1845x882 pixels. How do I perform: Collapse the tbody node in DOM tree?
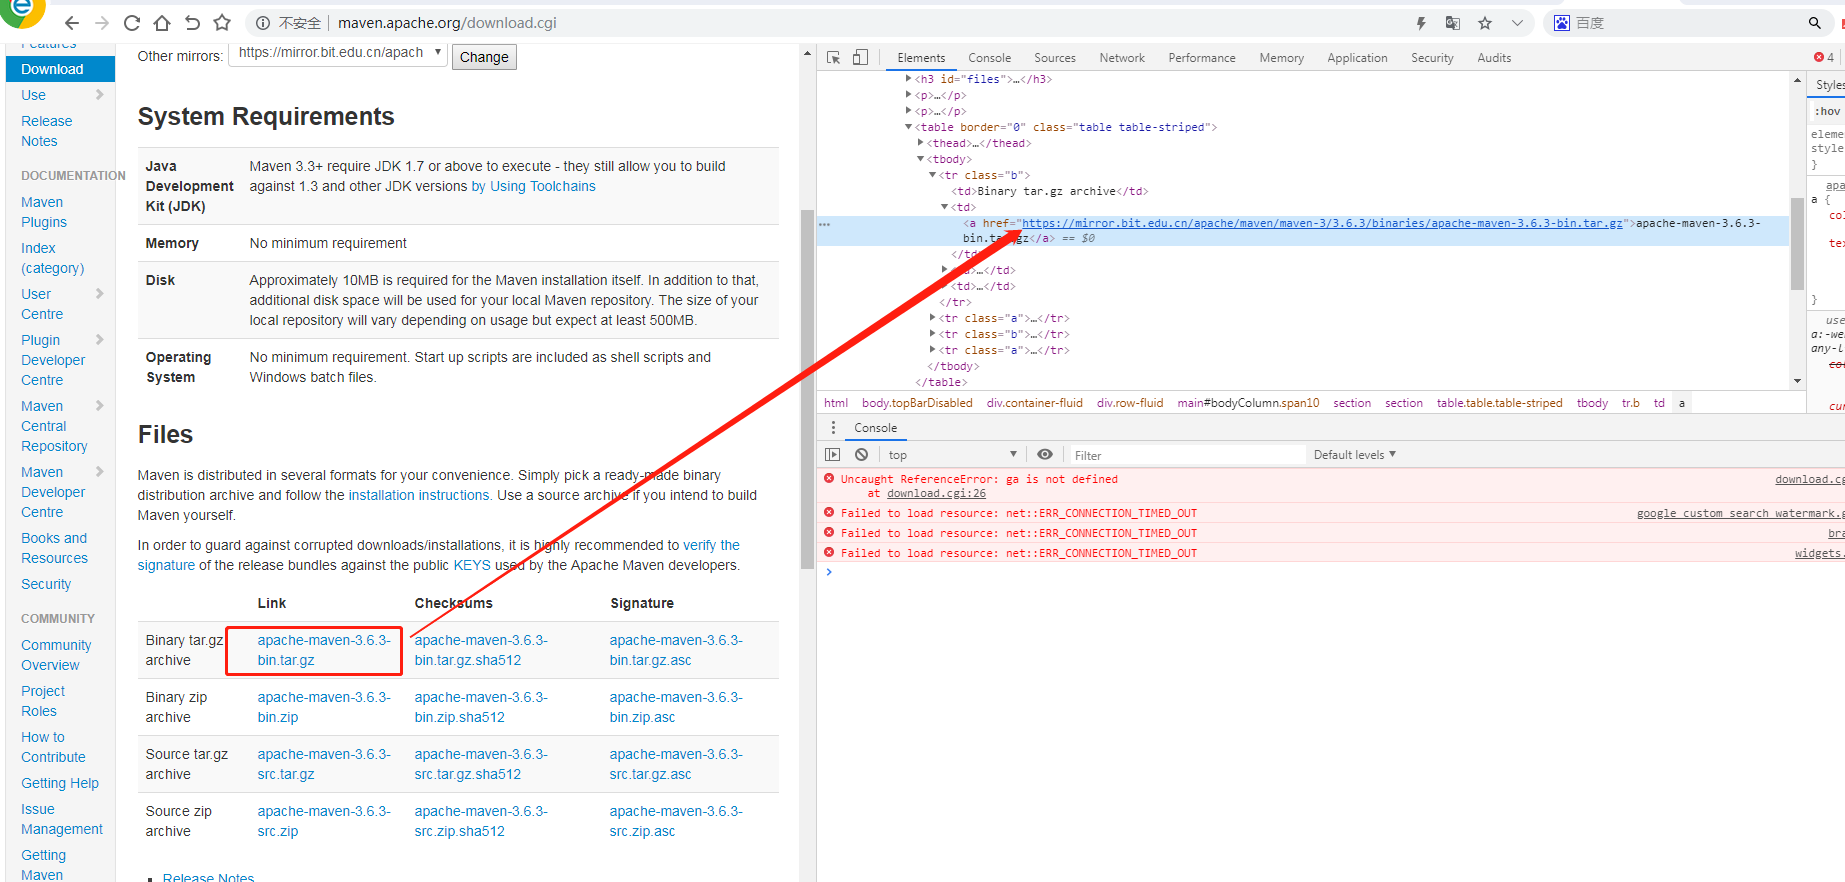(921, 159)
